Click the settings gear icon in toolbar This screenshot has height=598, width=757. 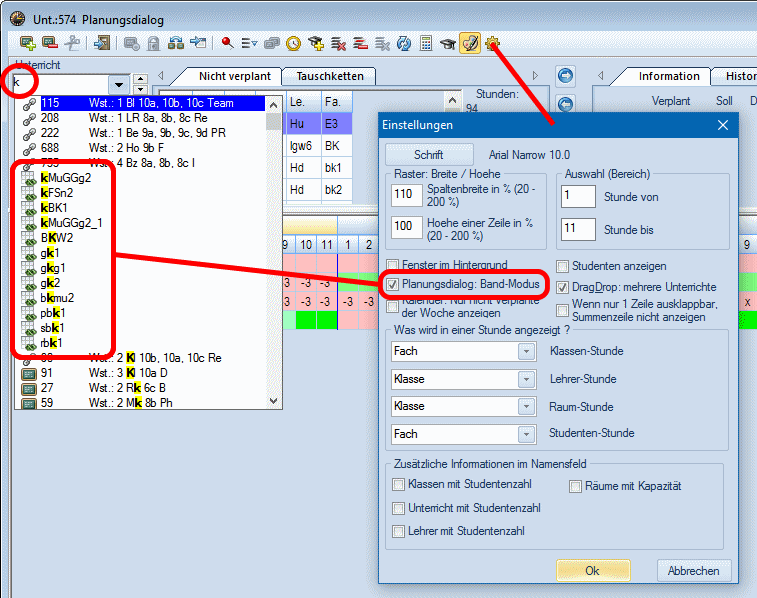coord(492,43)
